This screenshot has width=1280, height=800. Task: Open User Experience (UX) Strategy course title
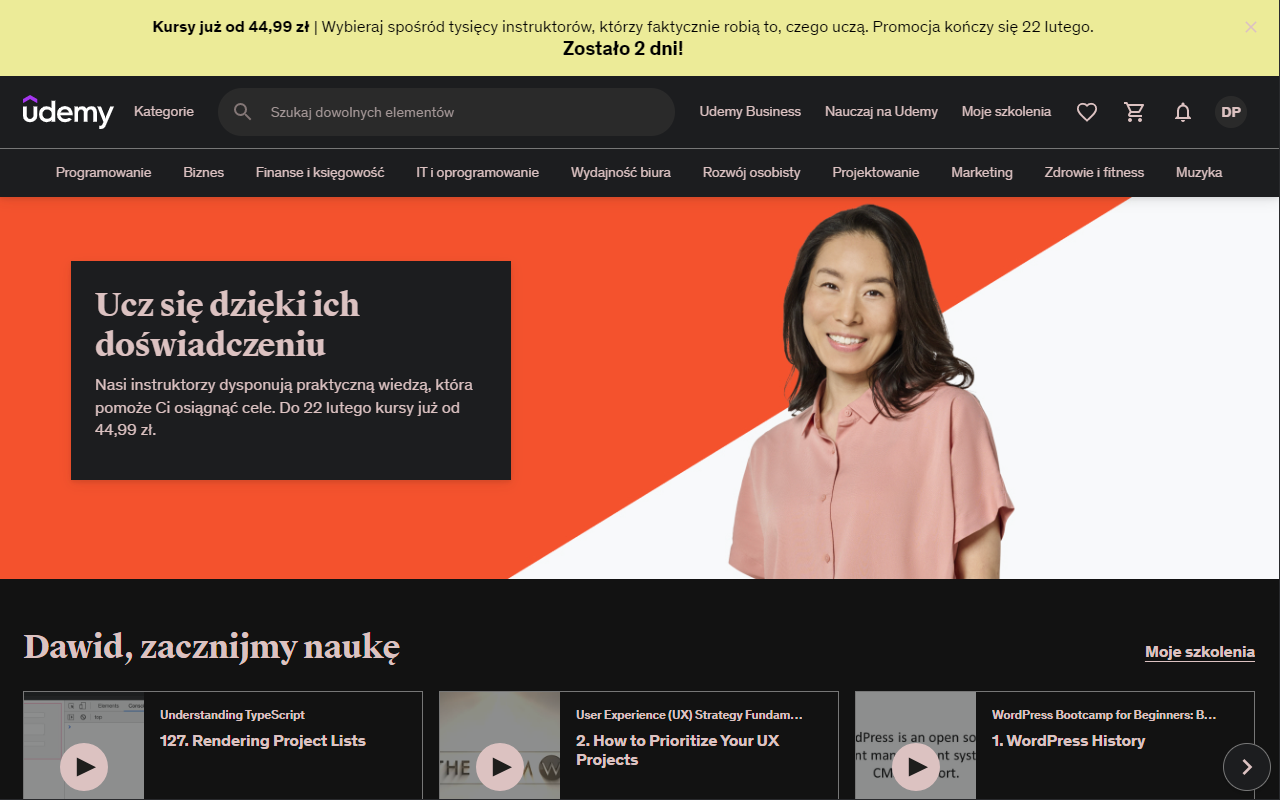(x=689, y=715)
